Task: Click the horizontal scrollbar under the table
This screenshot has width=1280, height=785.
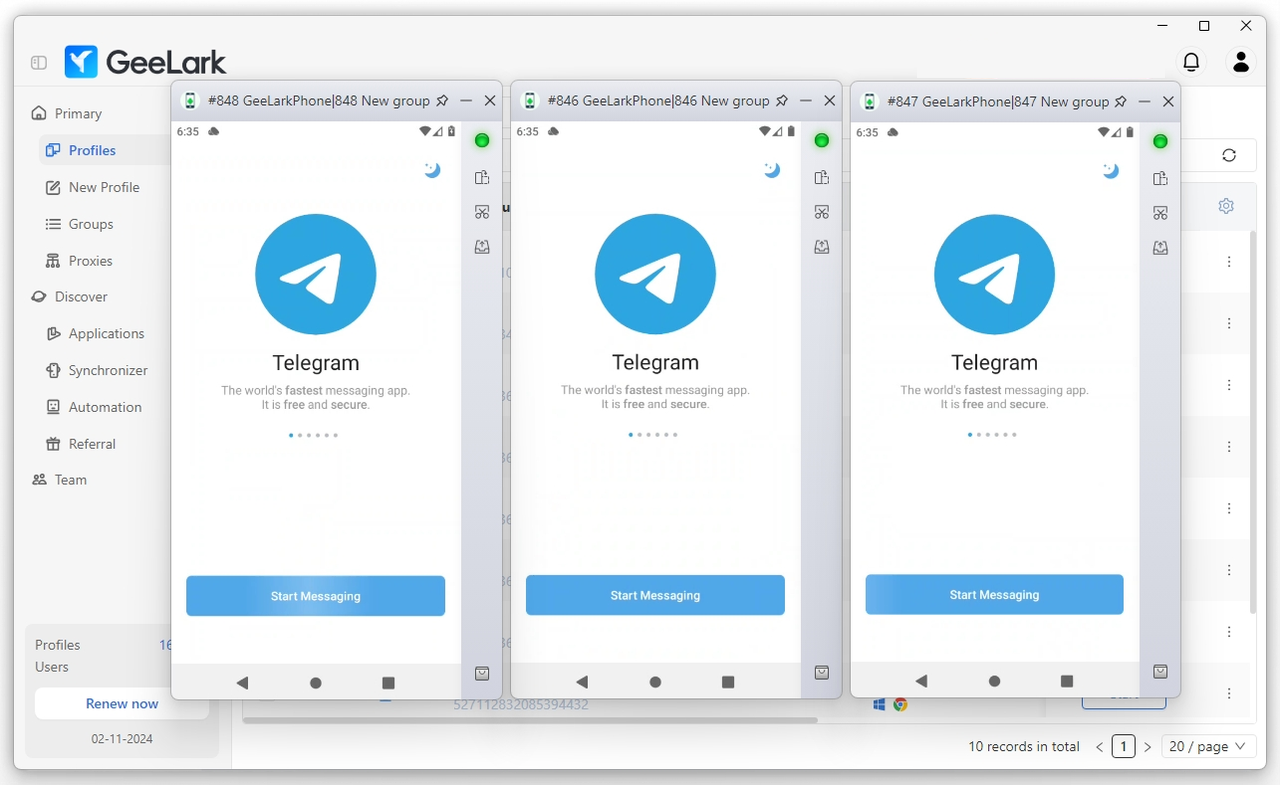Action: pyautogui.click(x=530, y=720)
